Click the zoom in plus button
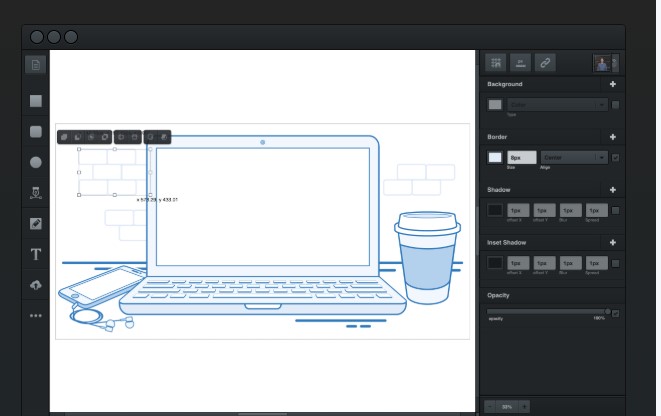This screenshot has height=416, width=661. 524,407
